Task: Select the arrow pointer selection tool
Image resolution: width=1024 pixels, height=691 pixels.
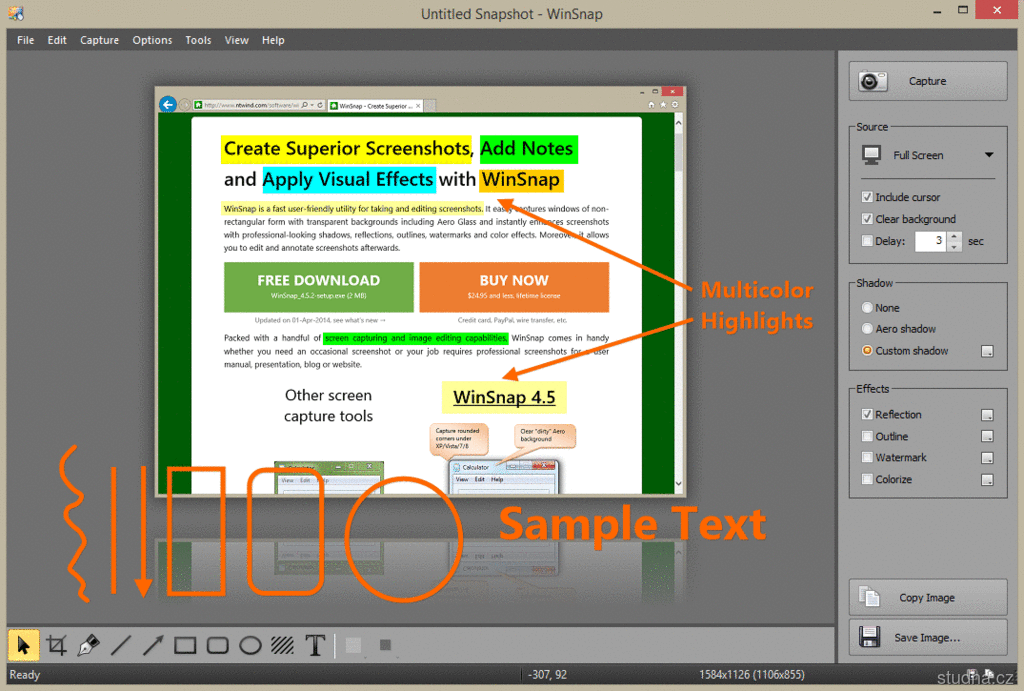Action: pyautogui.click(x=23, y=645)
